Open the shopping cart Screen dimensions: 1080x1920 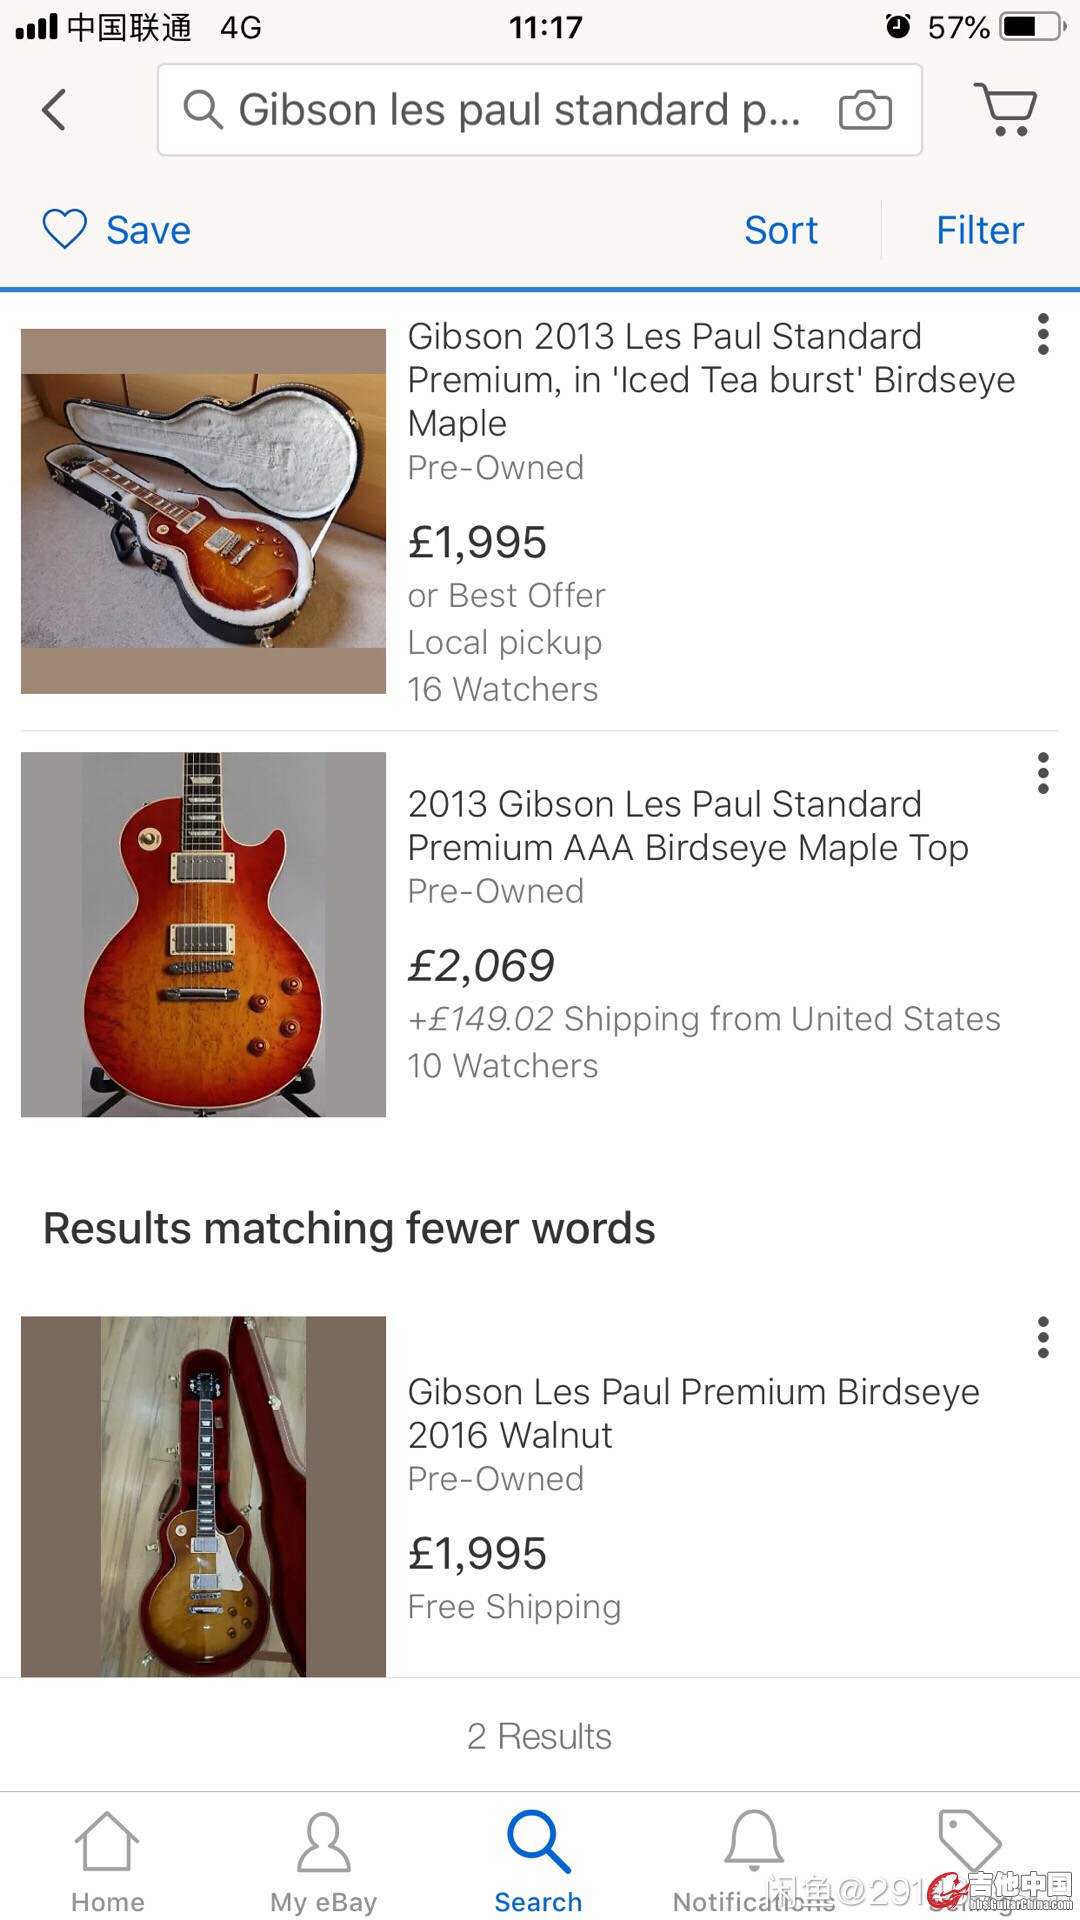[x=1005, y=109]
